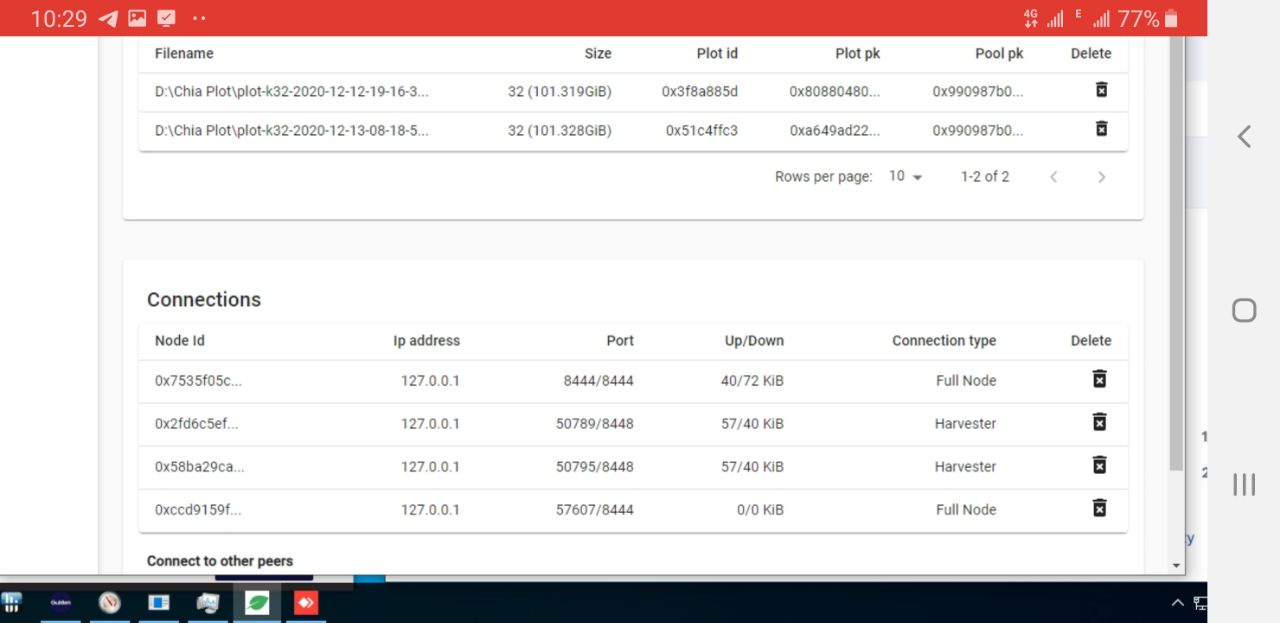This screenshot has height=623, width=1280.
Task: Open blue window app in taskbar
Action: pos(159,602)
